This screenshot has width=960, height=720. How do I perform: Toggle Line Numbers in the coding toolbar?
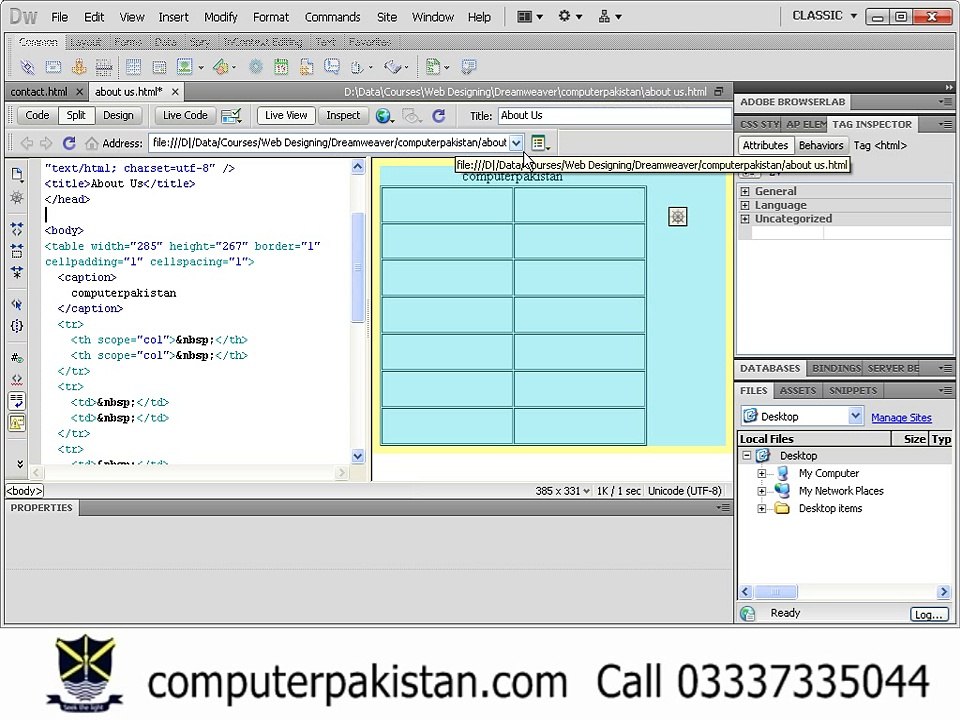17,358
